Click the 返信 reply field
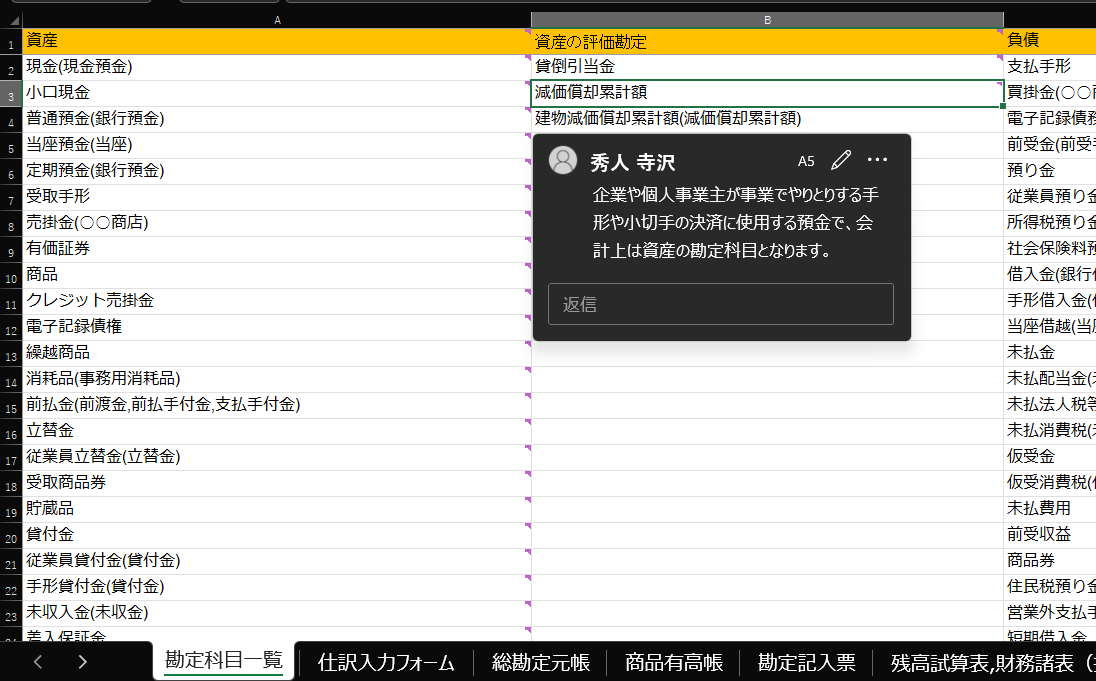1096x681 pixels. (x=720, y=304)
